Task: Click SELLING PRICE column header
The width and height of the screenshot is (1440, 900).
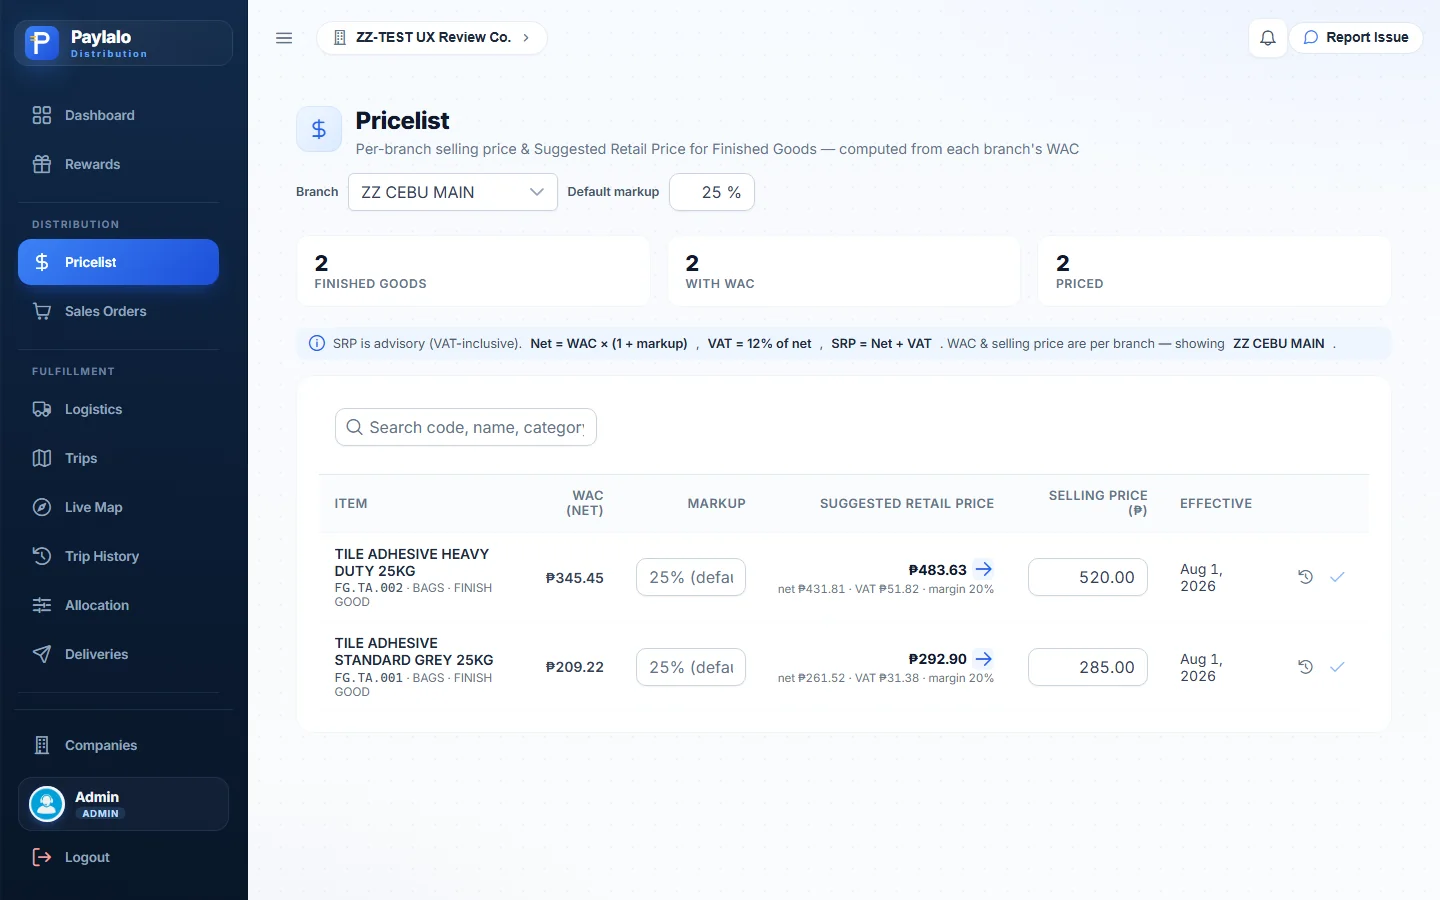Action: pyautogui.click(x=1098, y=503)
